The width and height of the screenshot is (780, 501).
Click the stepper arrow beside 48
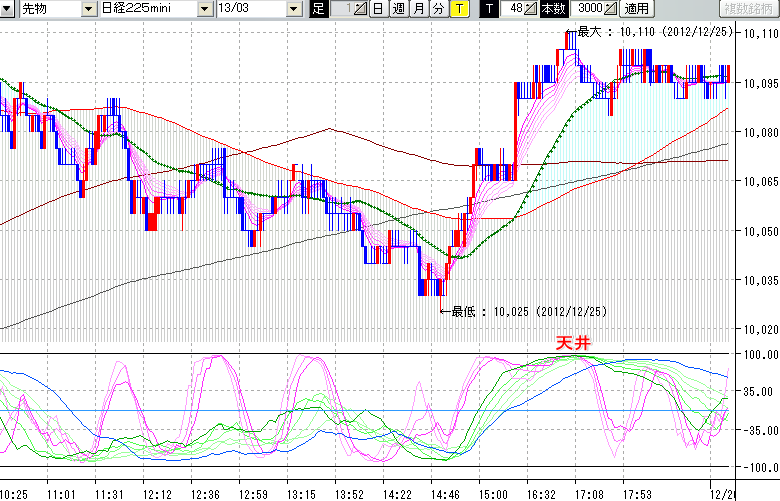tap(532, 9)
